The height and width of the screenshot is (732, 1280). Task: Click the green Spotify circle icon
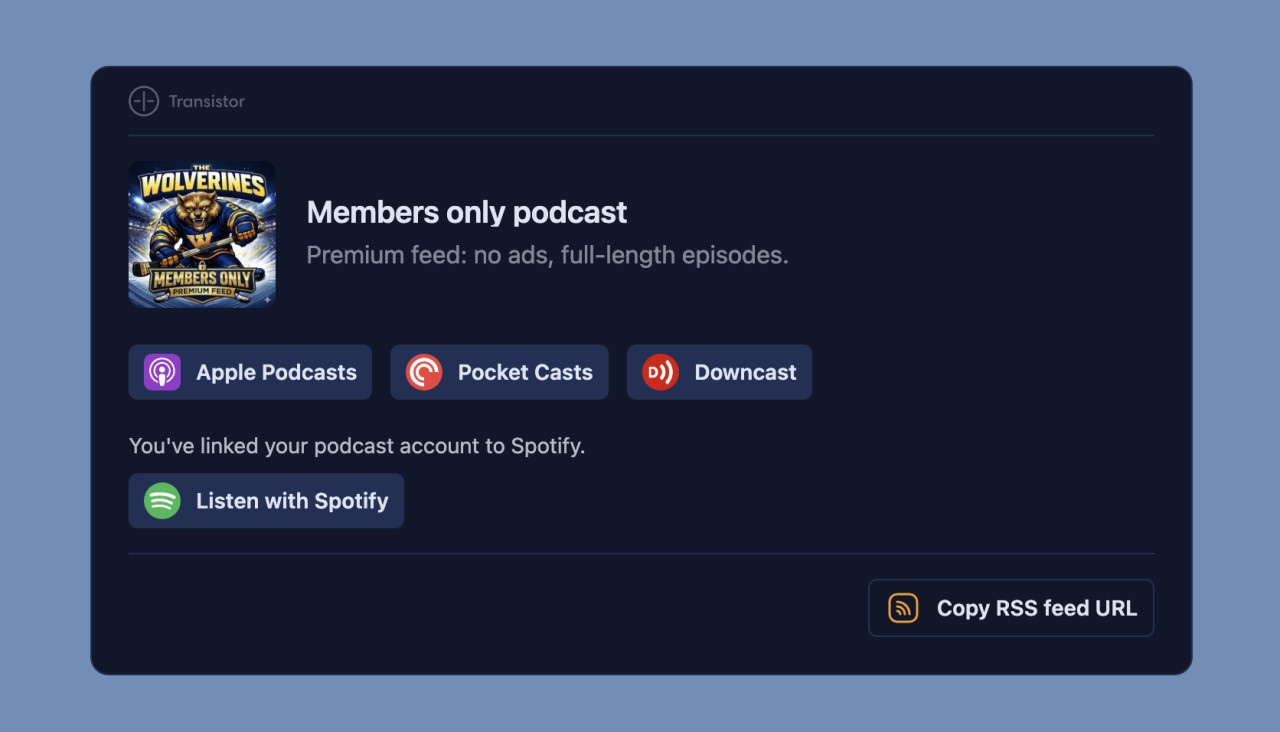point(162,500)
